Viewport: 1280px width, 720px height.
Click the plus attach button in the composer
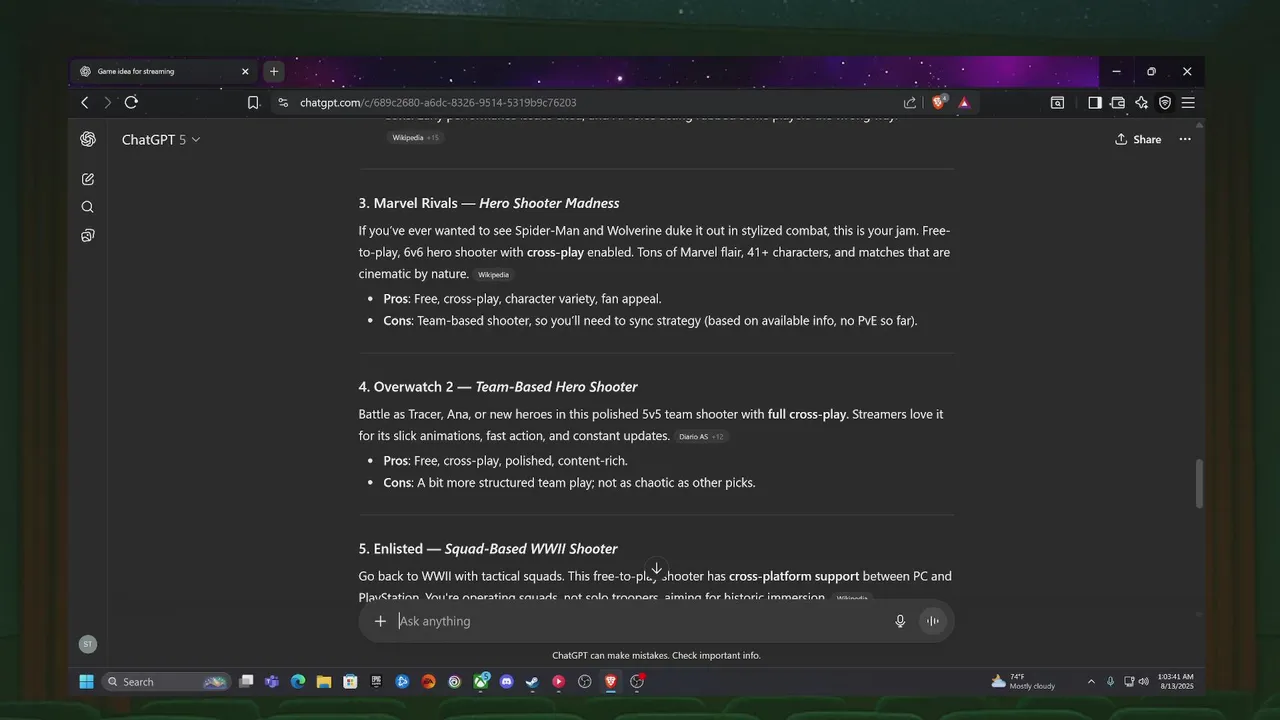click(380, 621)
